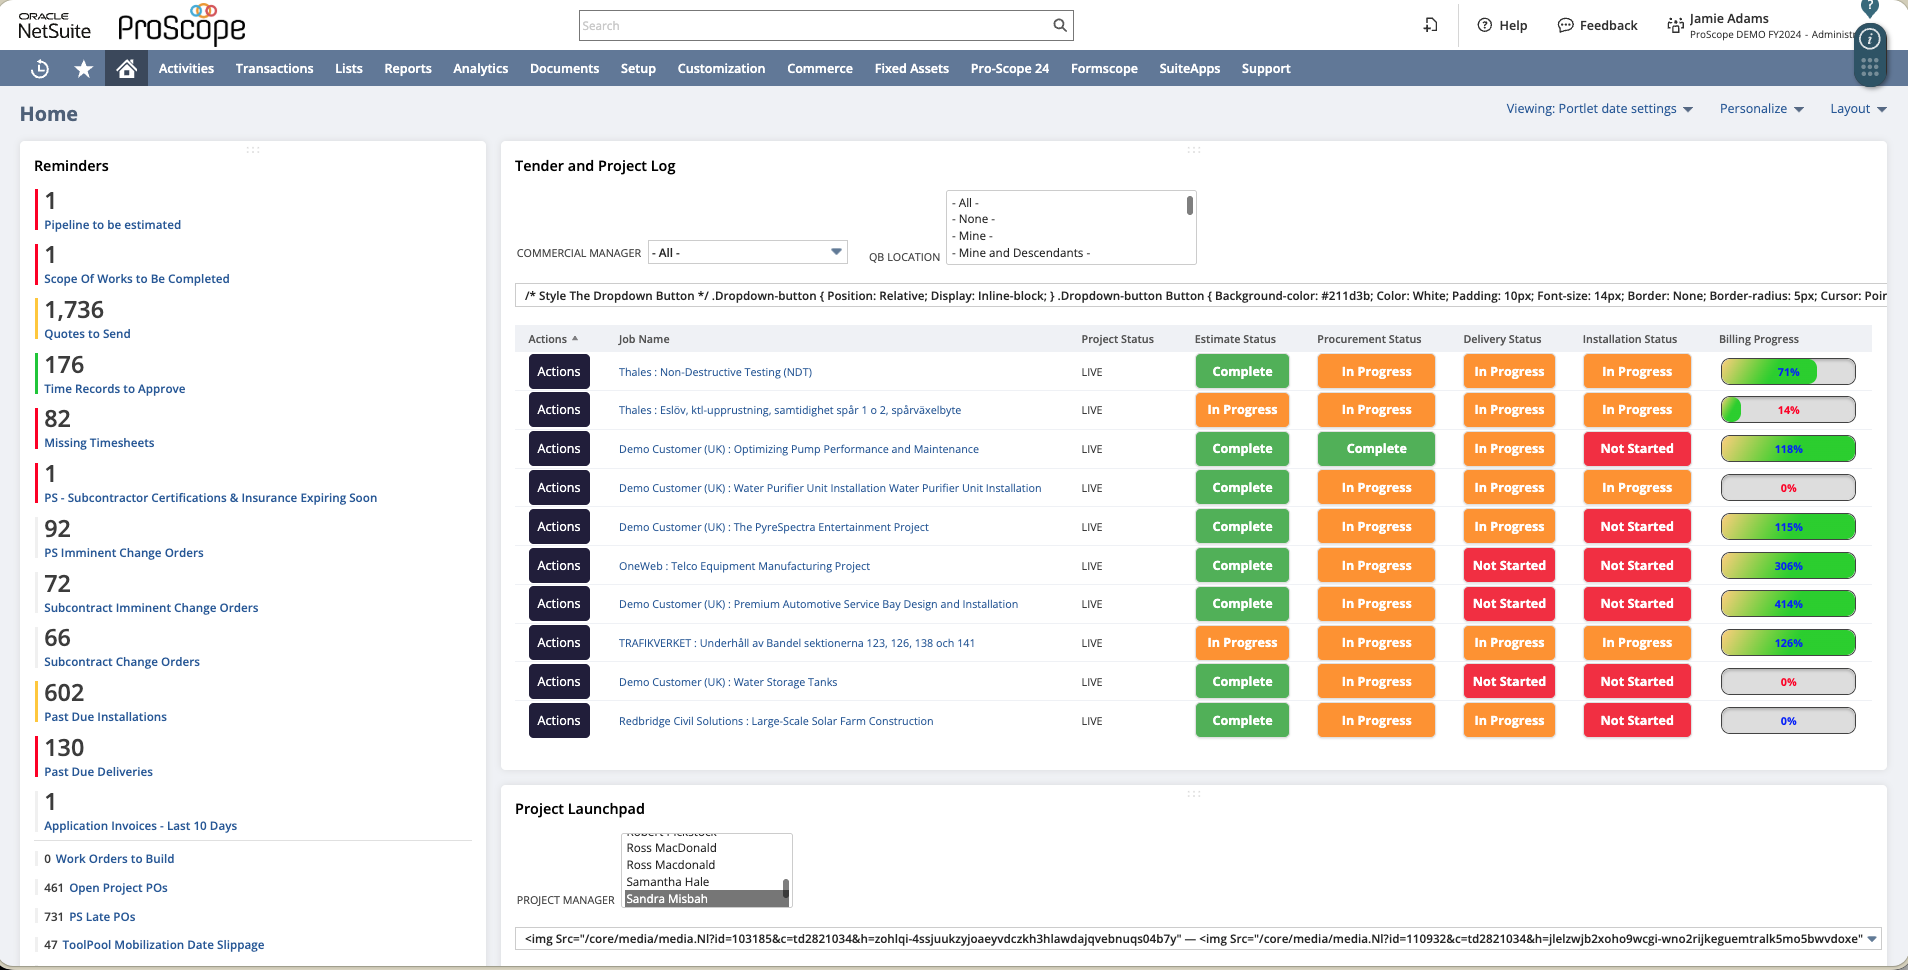Screen dimensions: 1908x970
Task: Click the Feedback speech bubble icon
Action: tap(1566, 25)
